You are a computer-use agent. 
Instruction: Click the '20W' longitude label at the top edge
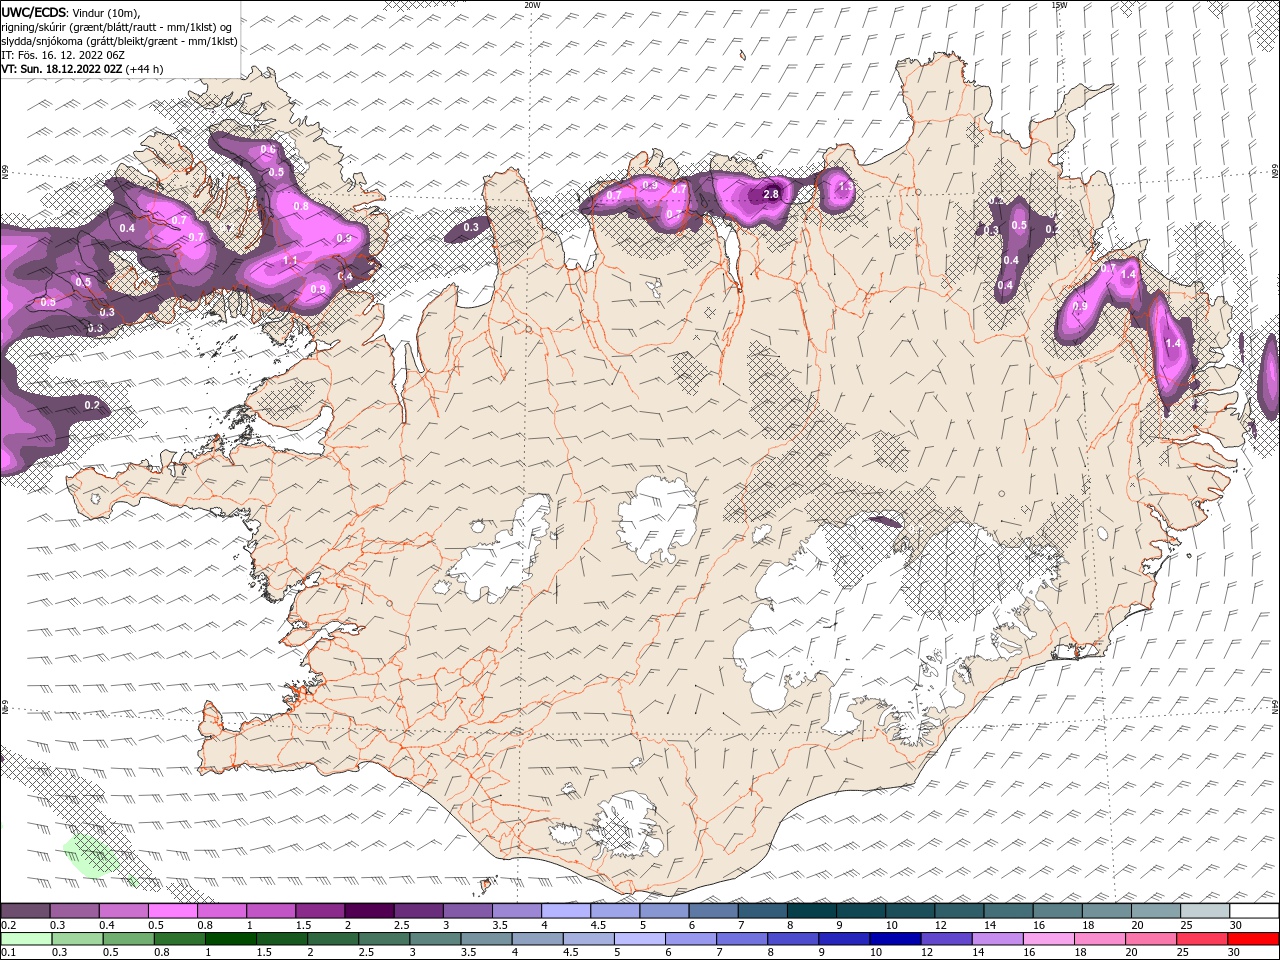[x=532, y=5]
